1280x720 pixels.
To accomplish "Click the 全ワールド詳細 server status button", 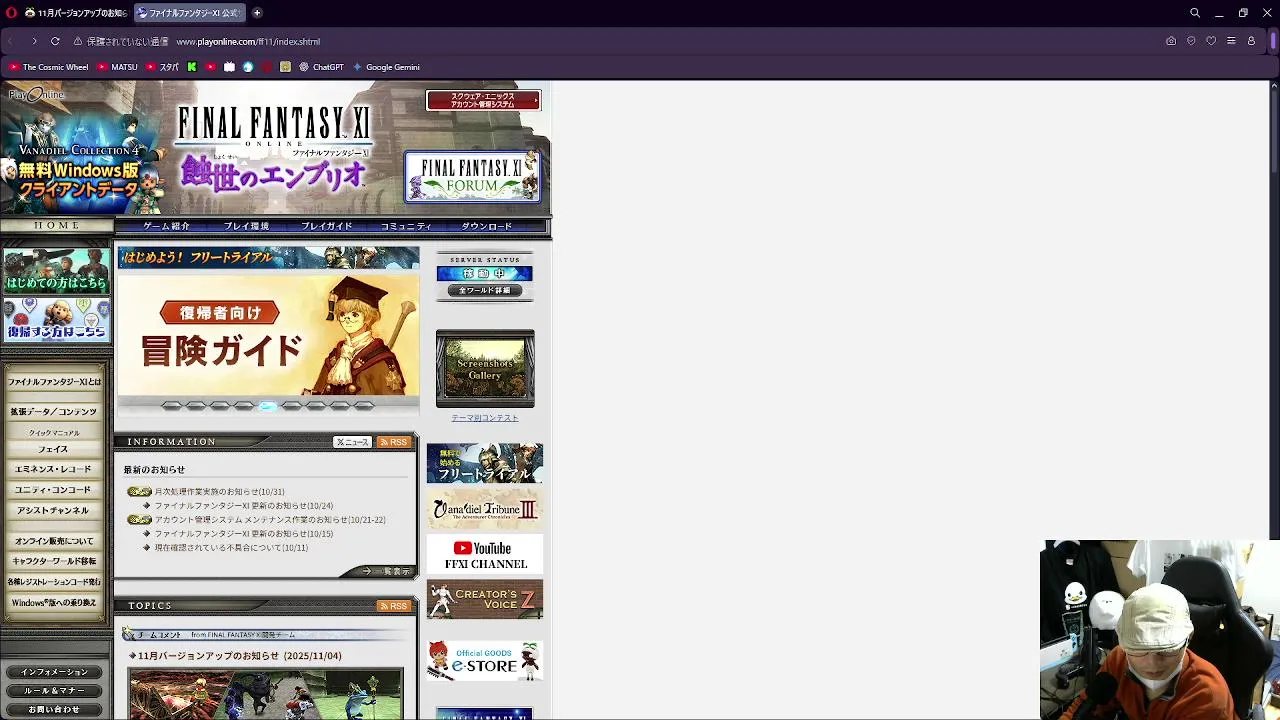I will (x=485, y=291).
